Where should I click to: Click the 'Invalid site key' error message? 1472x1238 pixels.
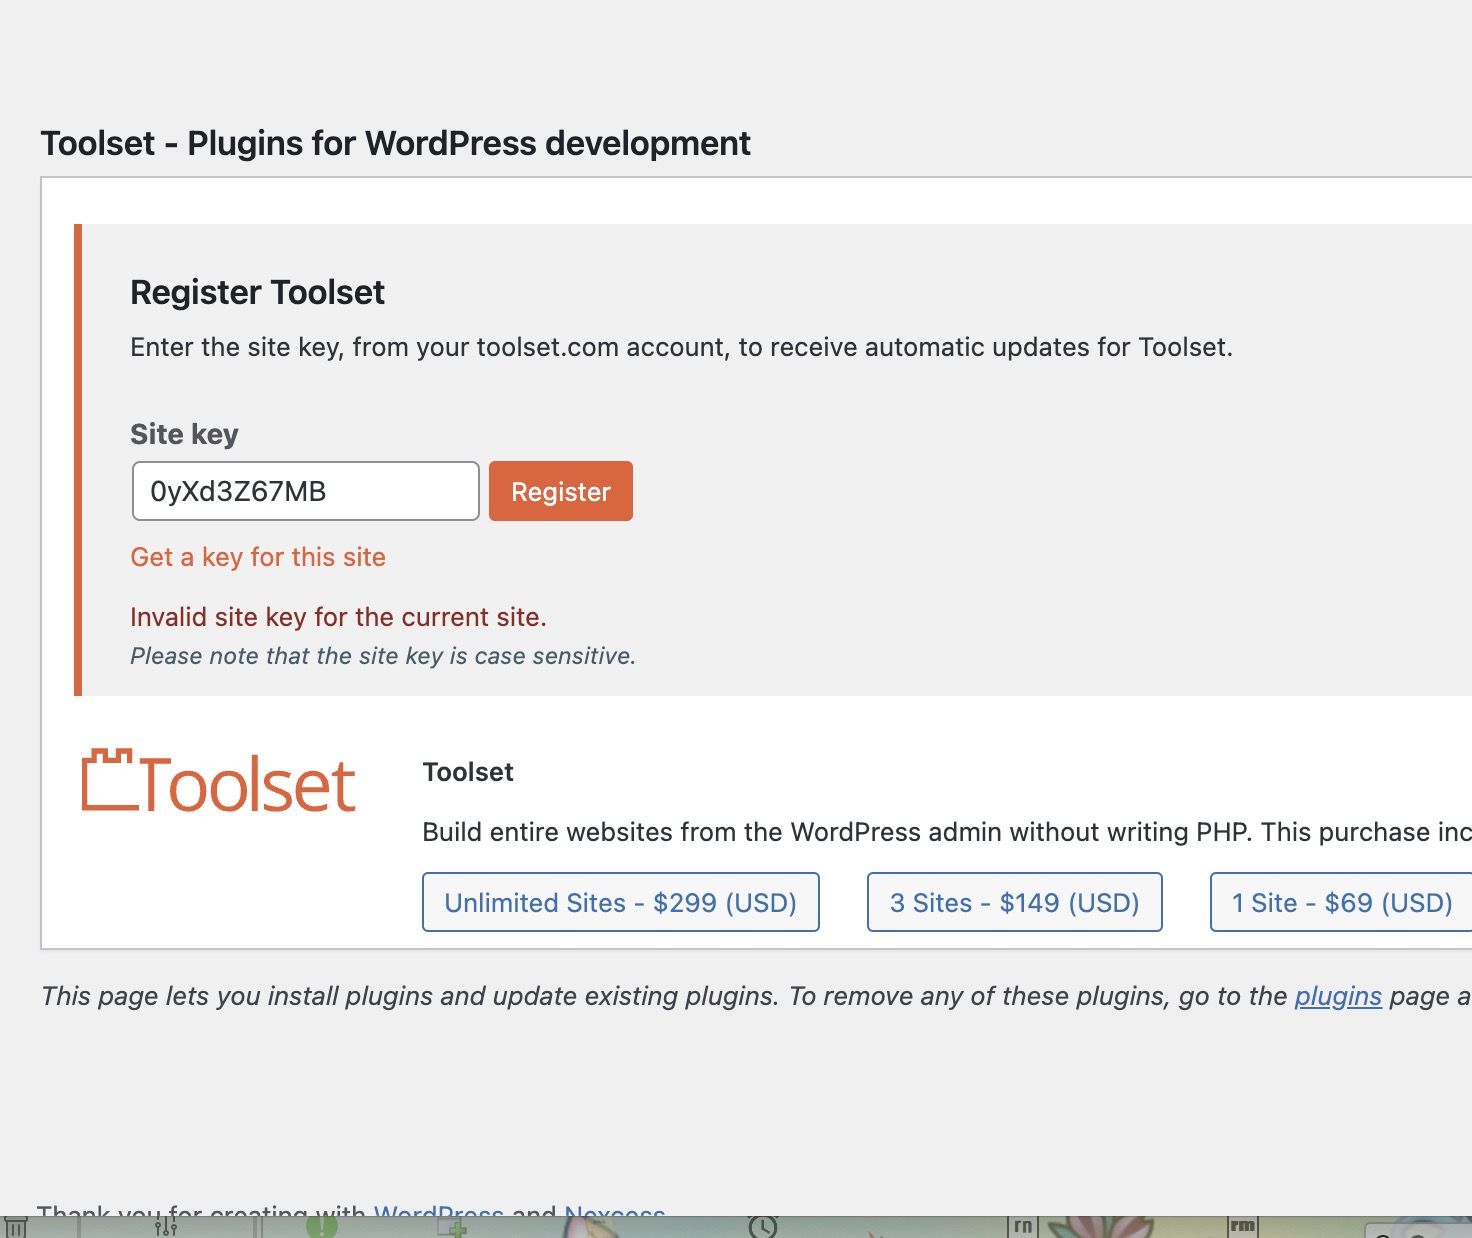tap(338, 617)
